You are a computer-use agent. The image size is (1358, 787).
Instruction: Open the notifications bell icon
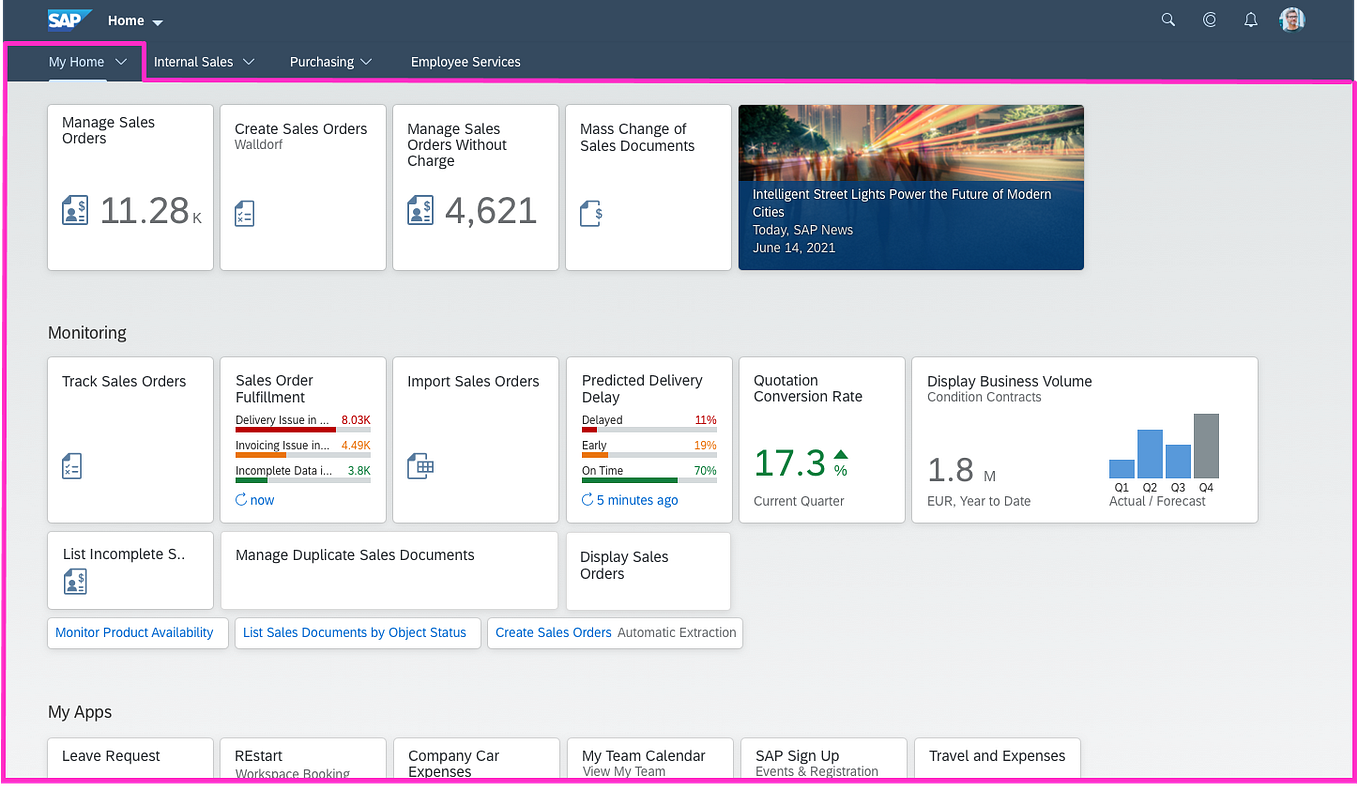click(x=1250, y=19)
